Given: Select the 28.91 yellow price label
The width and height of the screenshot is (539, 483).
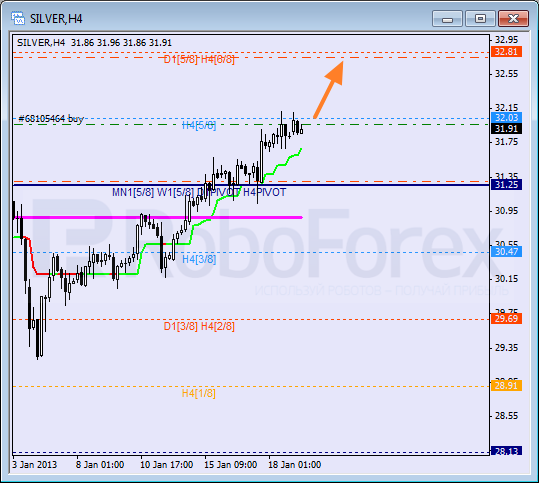Looking at the screenshot, I should click(x=506, y=385).
